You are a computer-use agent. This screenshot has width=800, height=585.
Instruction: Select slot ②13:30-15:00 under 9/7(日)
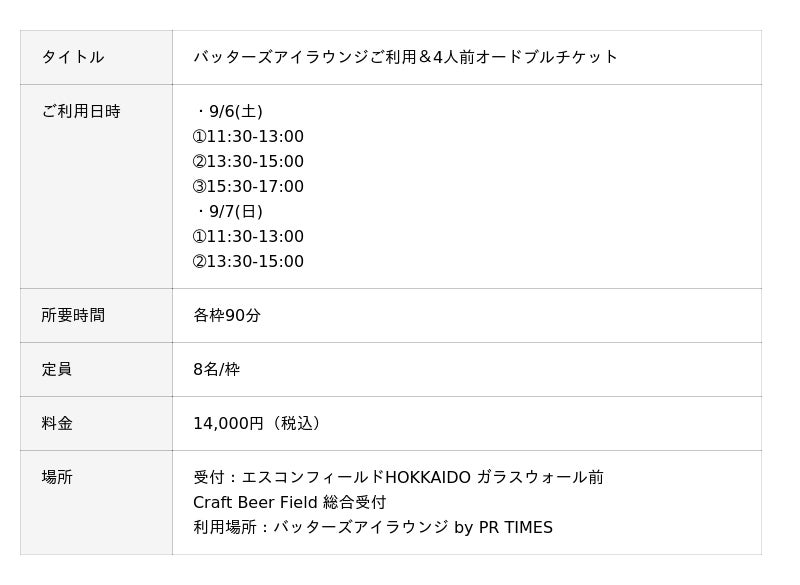[x=248, y=261]
